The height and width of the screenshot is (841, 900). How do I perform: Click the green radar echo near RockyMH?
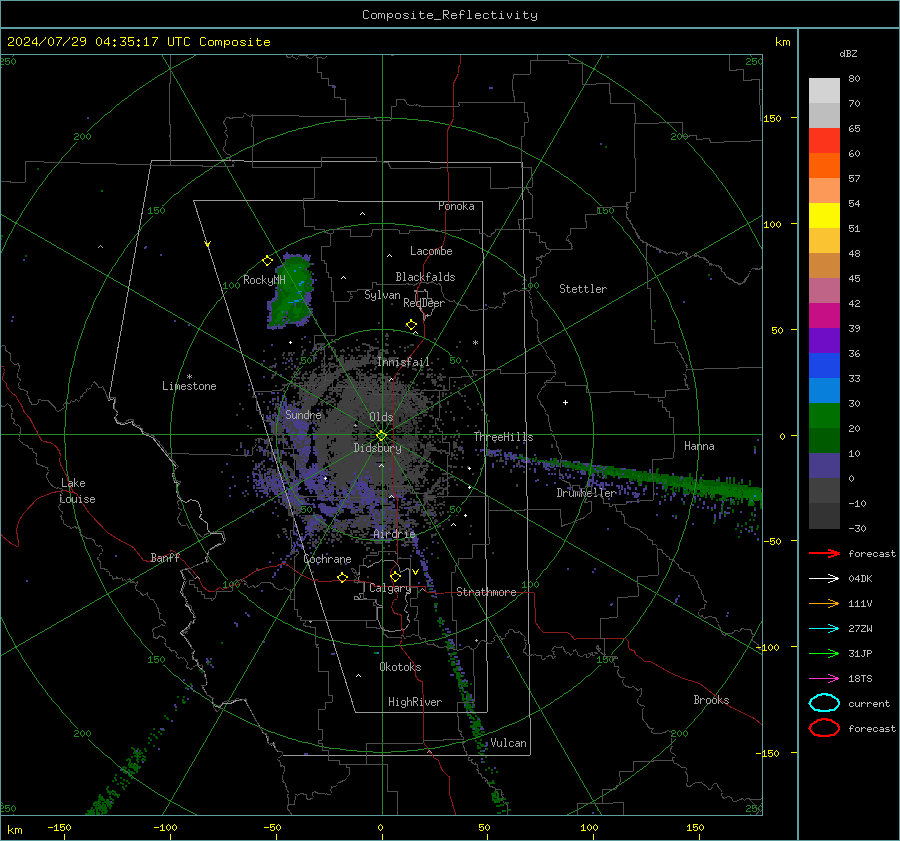[x=293, y=292]
